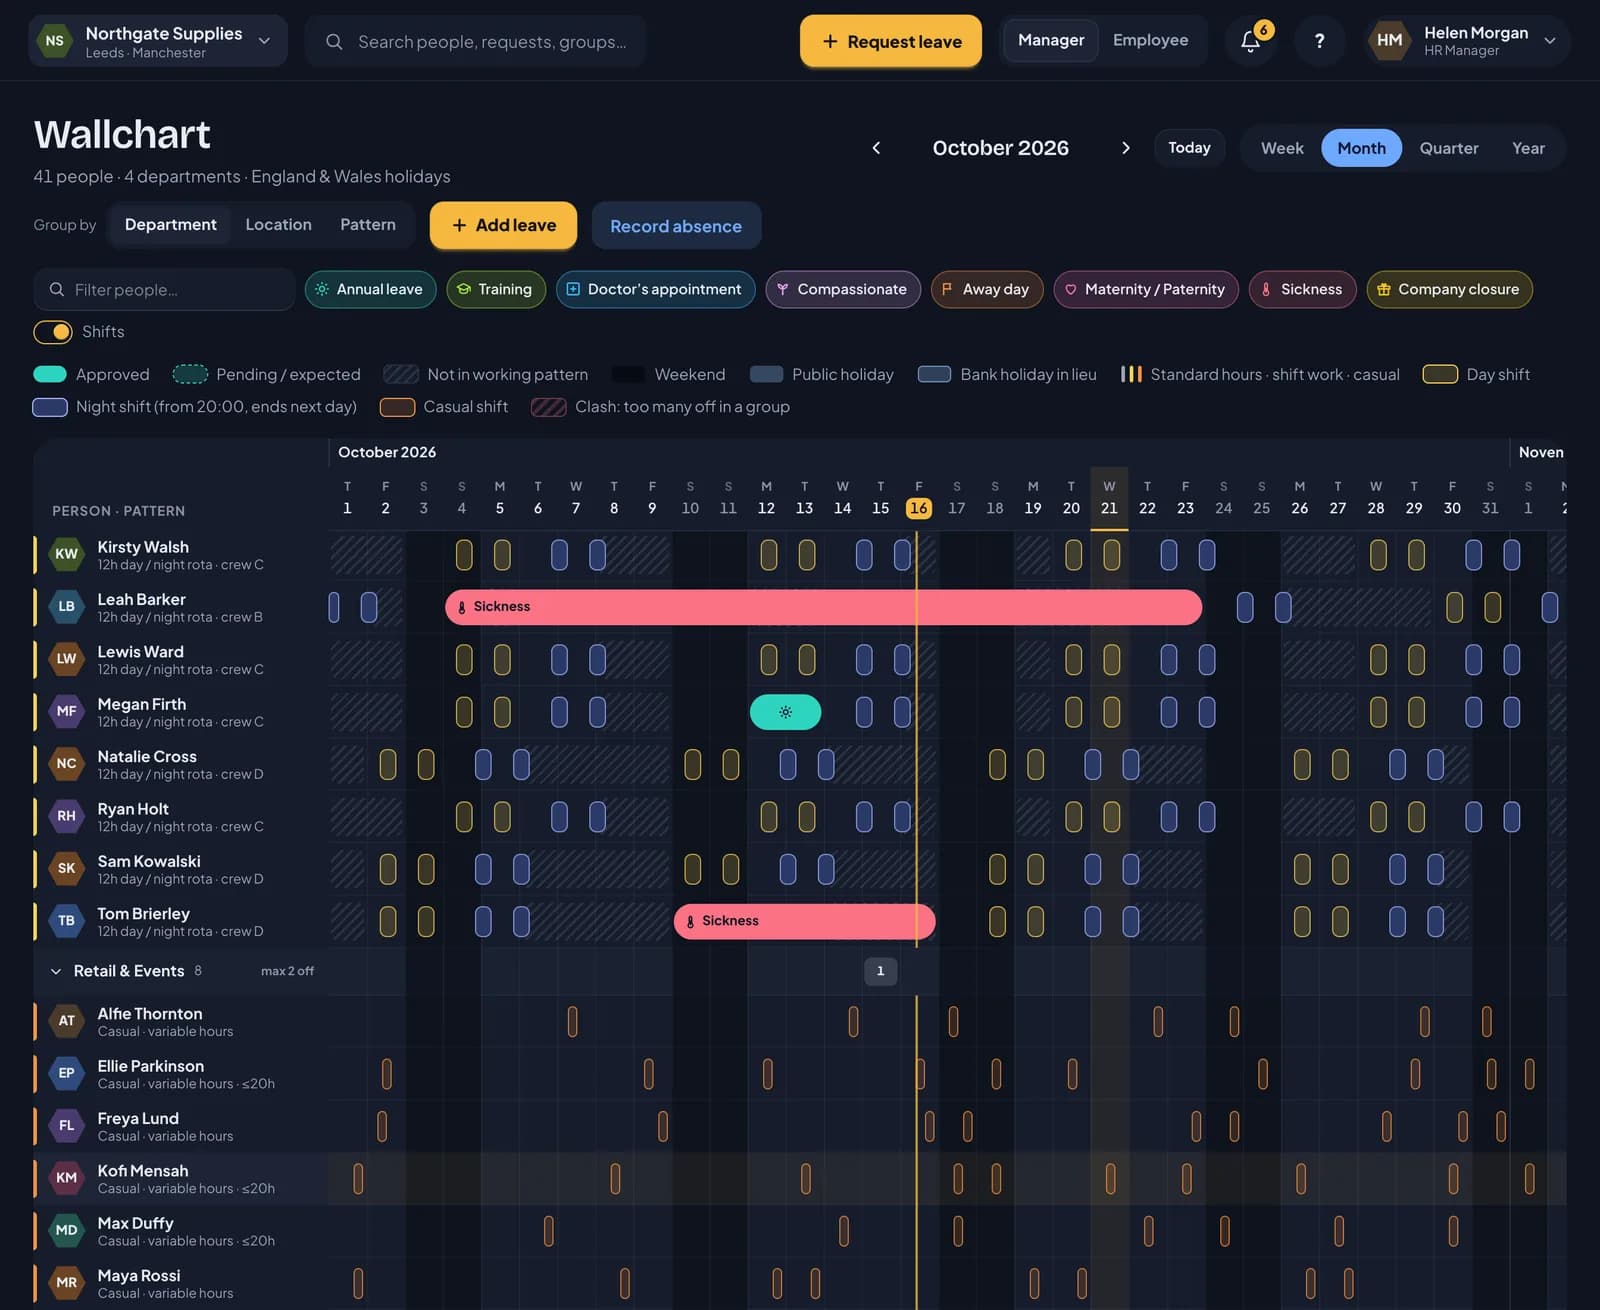Open the Northgate Supplies company dropdown
1600x1310 pixels.
click(158, 41)
